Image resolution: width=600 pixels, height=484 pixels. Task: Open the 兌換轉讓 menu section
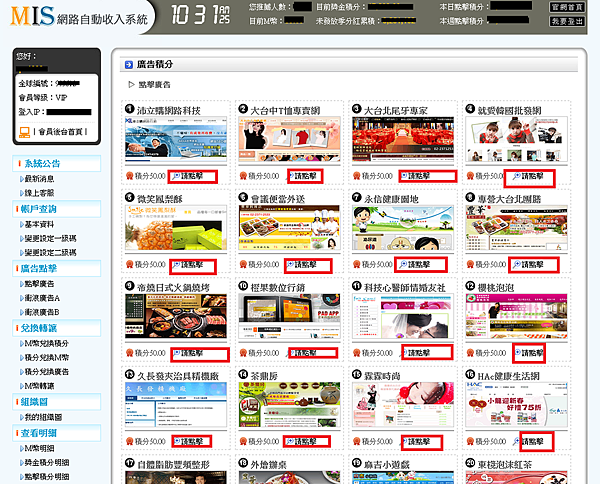pyautogui.click(x=57, y=328)
